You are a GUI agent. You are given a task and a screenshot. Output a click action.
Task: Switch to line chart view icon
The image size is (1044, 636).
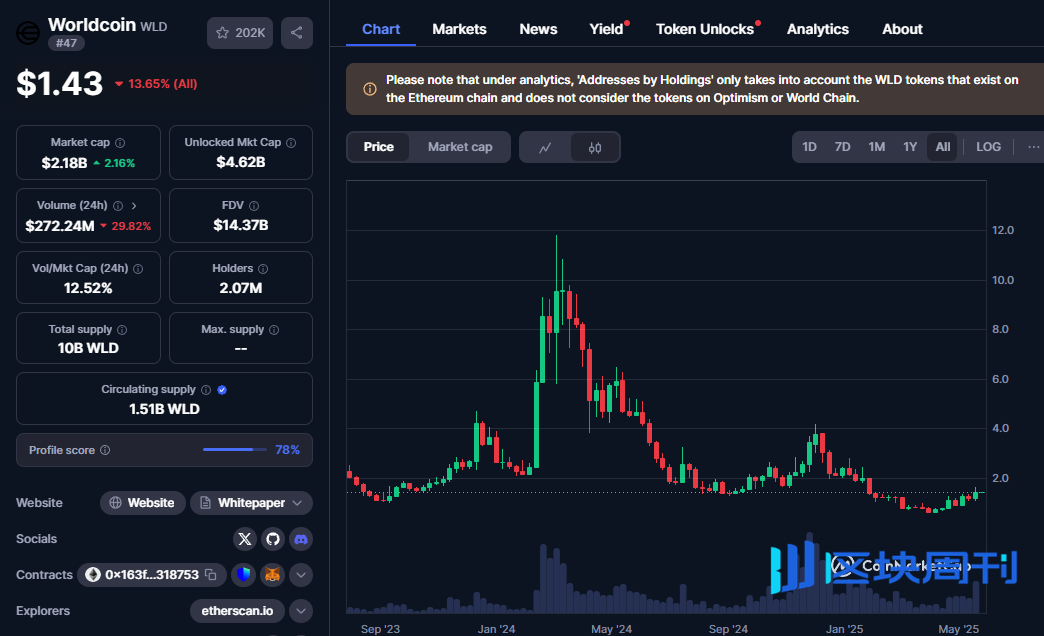coord(545,148)
